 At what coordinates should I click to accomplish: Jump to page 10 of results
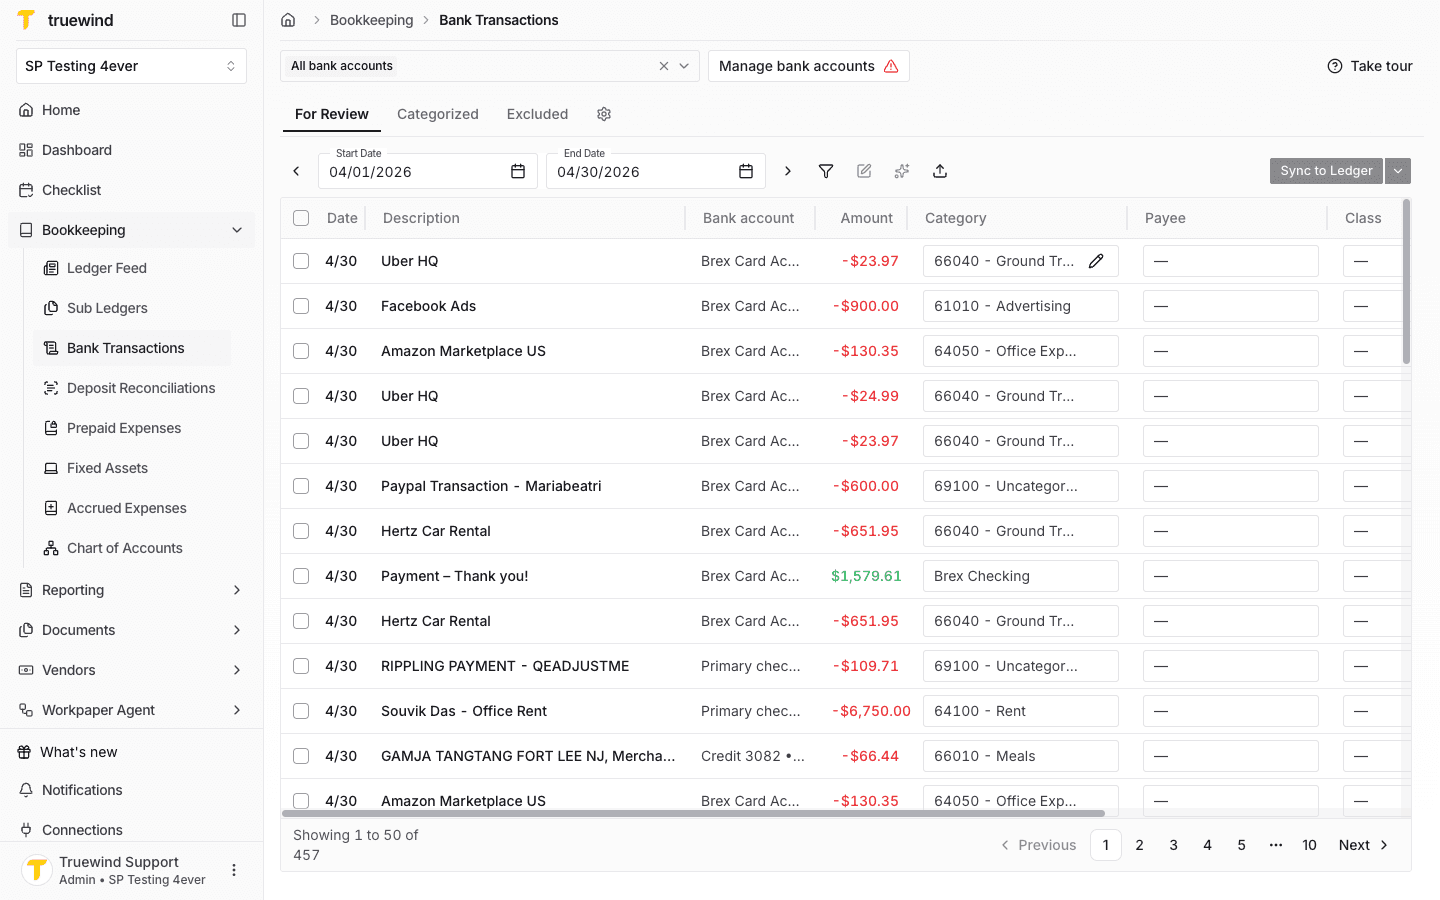point(1309,845)
